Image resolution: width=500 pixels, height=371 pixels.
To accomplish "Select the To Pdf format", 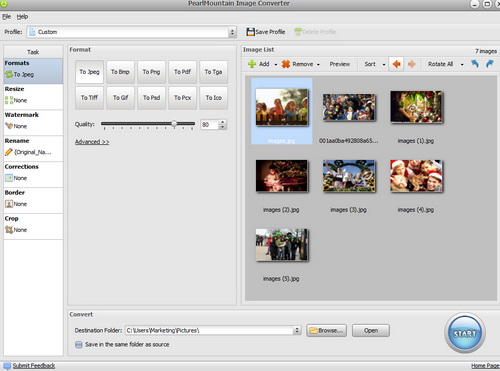I will (x=182, y=72).
